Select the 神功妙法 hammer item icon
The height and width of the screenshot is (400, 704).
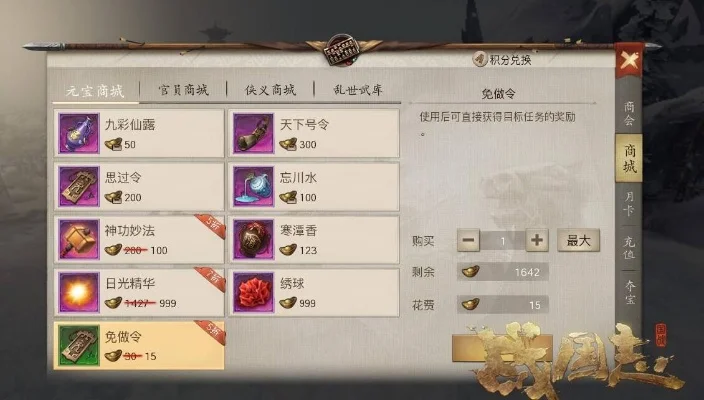click(x=79, y=239)
